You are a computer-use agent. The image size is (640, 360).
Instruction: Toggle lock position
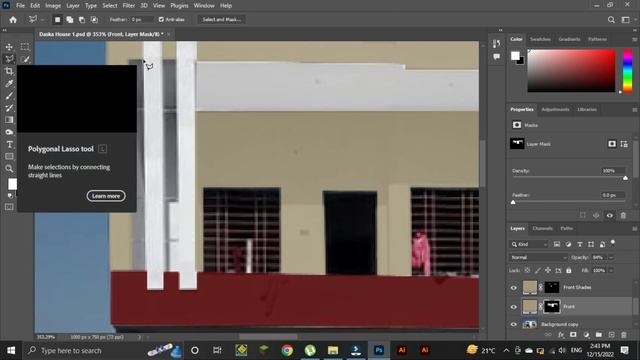[x=548, y=270]
